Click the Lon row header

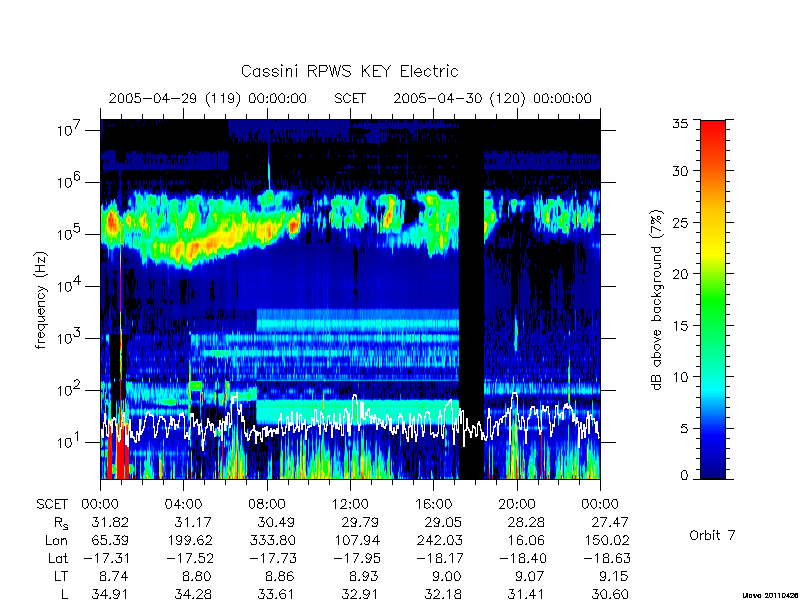[x=56, y=540]
